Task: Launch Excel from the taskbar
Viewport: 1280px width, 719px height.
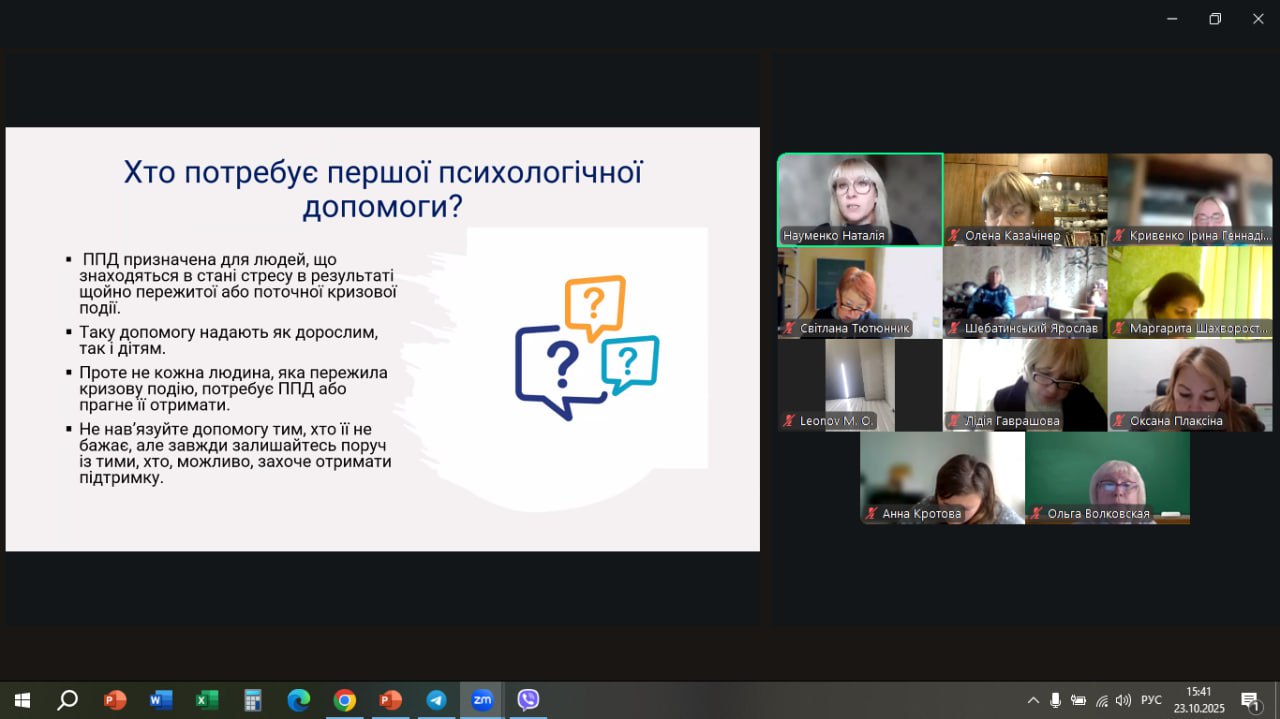Action: click(206, 700)
